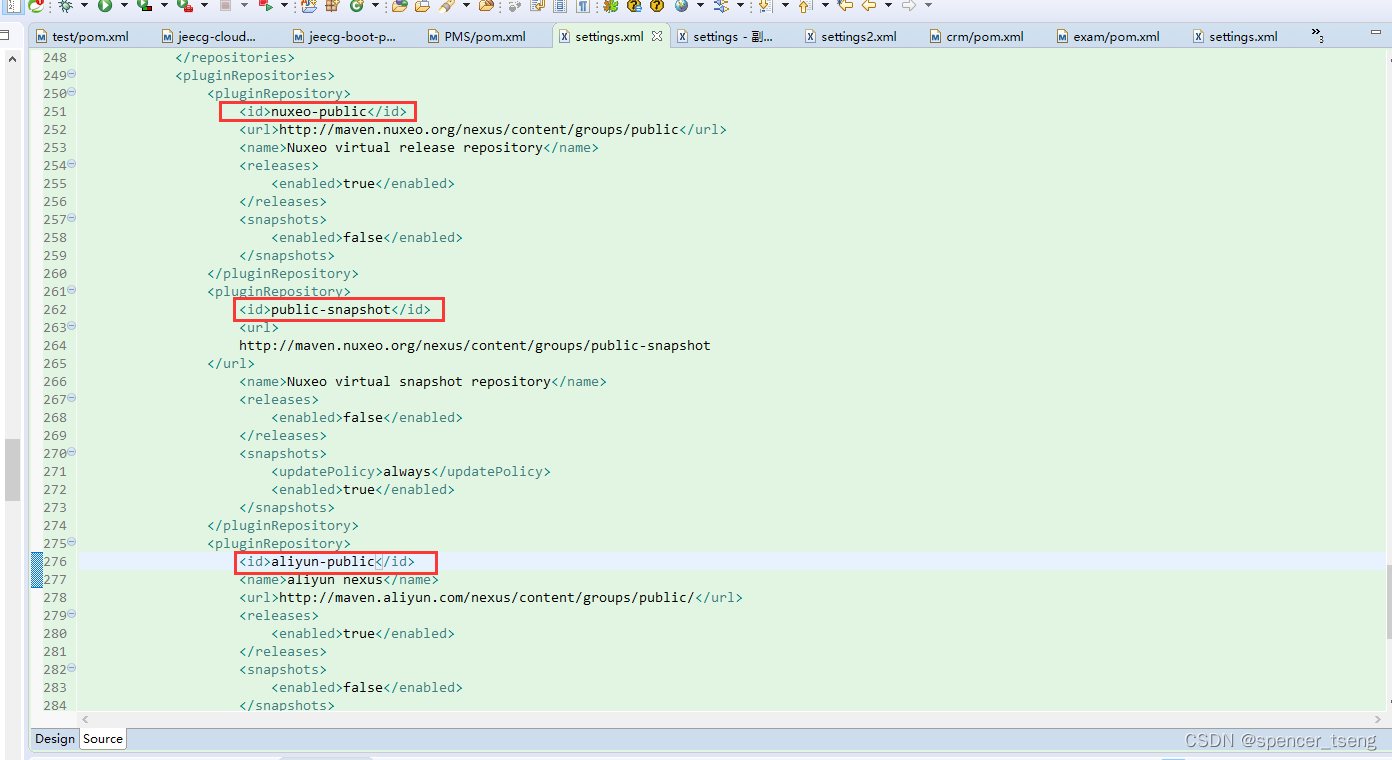Collapse the pluginRepository fold at line 275

[x=72, y=543]
